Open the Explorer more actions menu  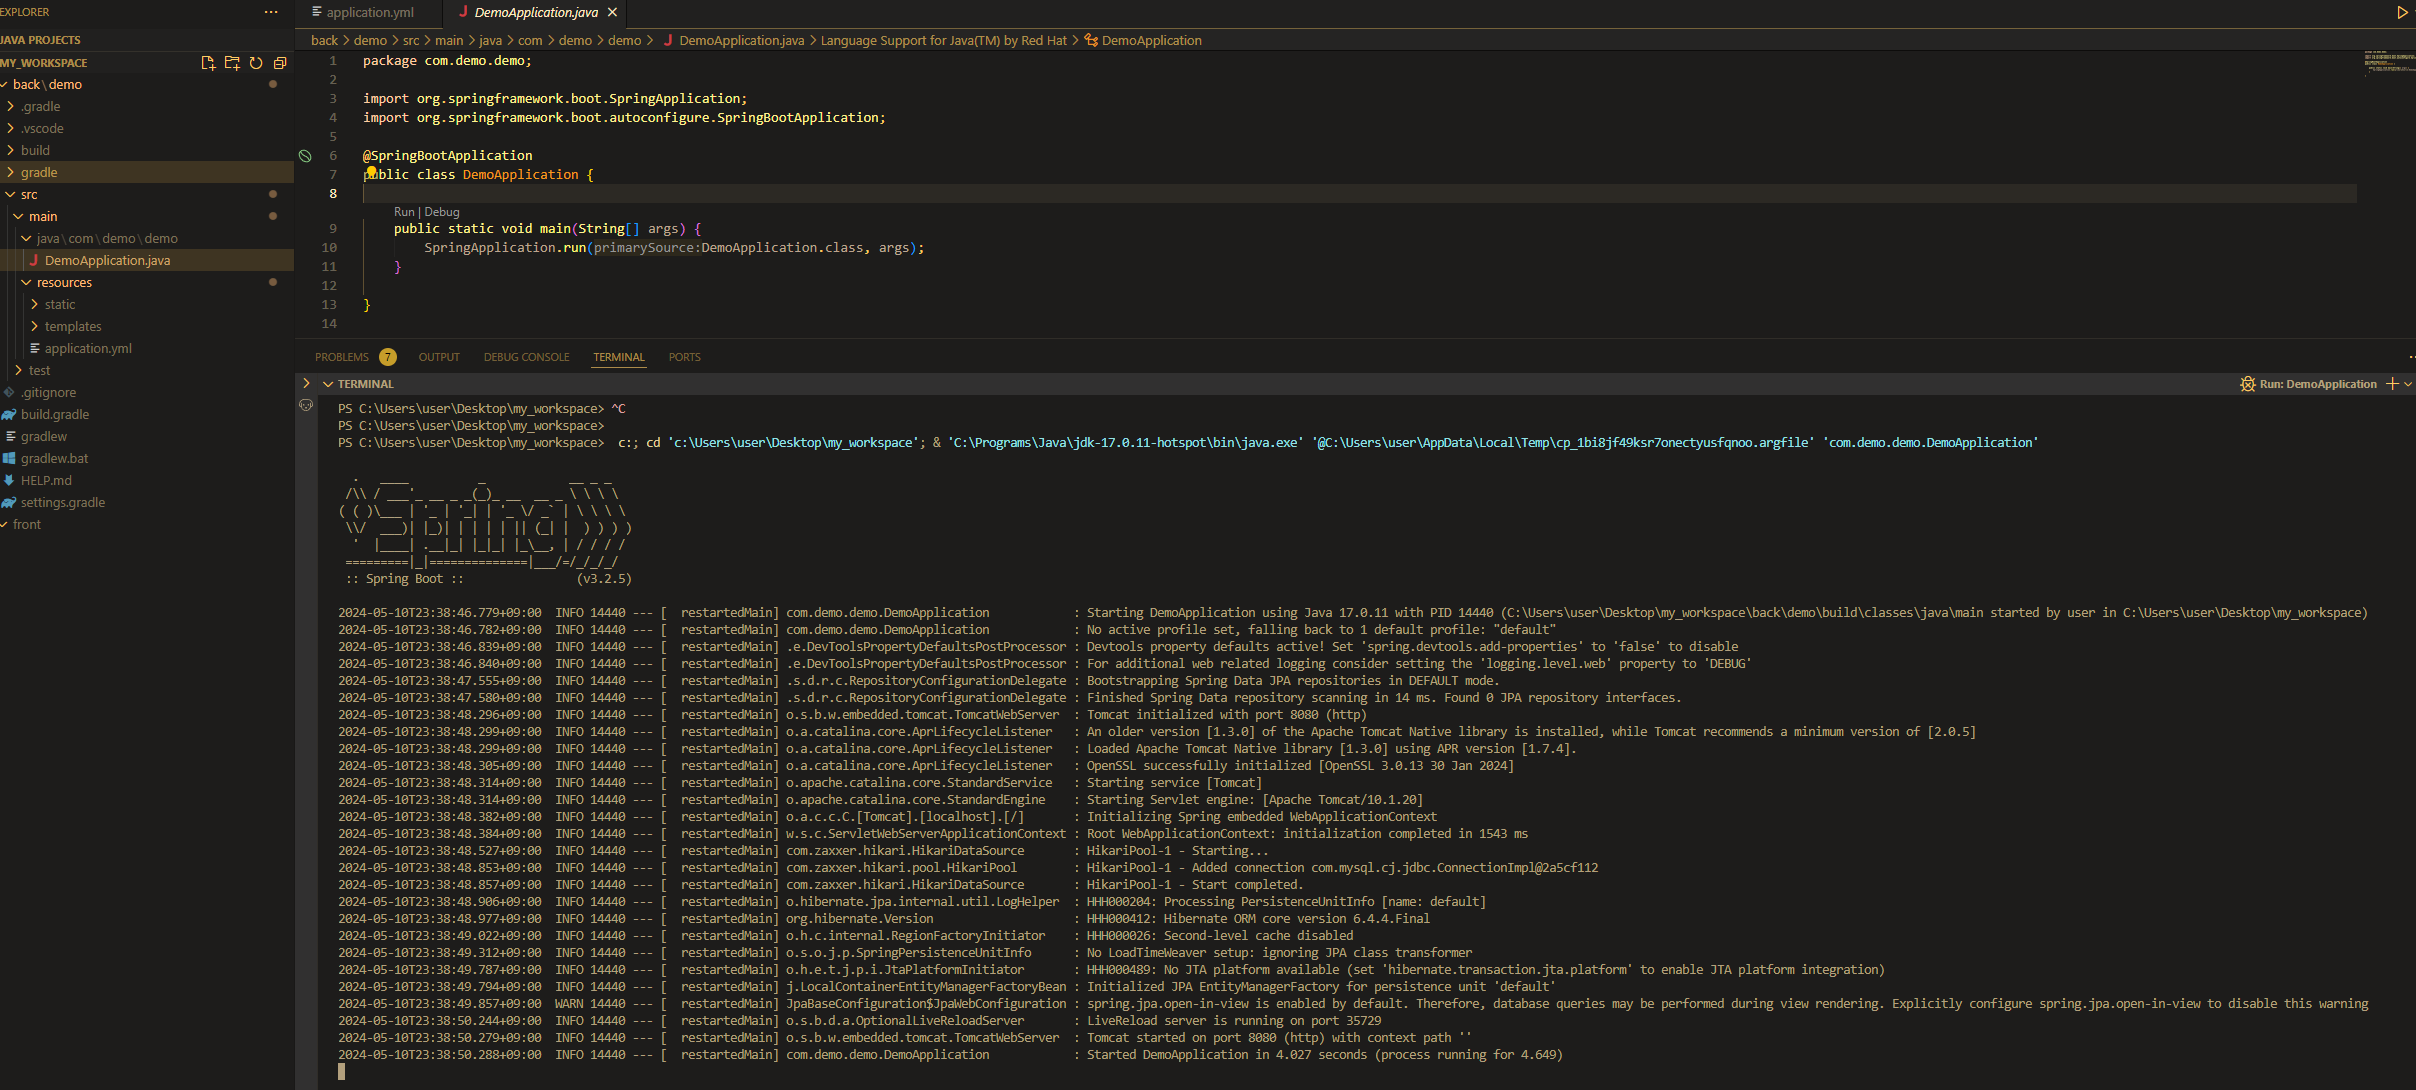coord(271,12)
